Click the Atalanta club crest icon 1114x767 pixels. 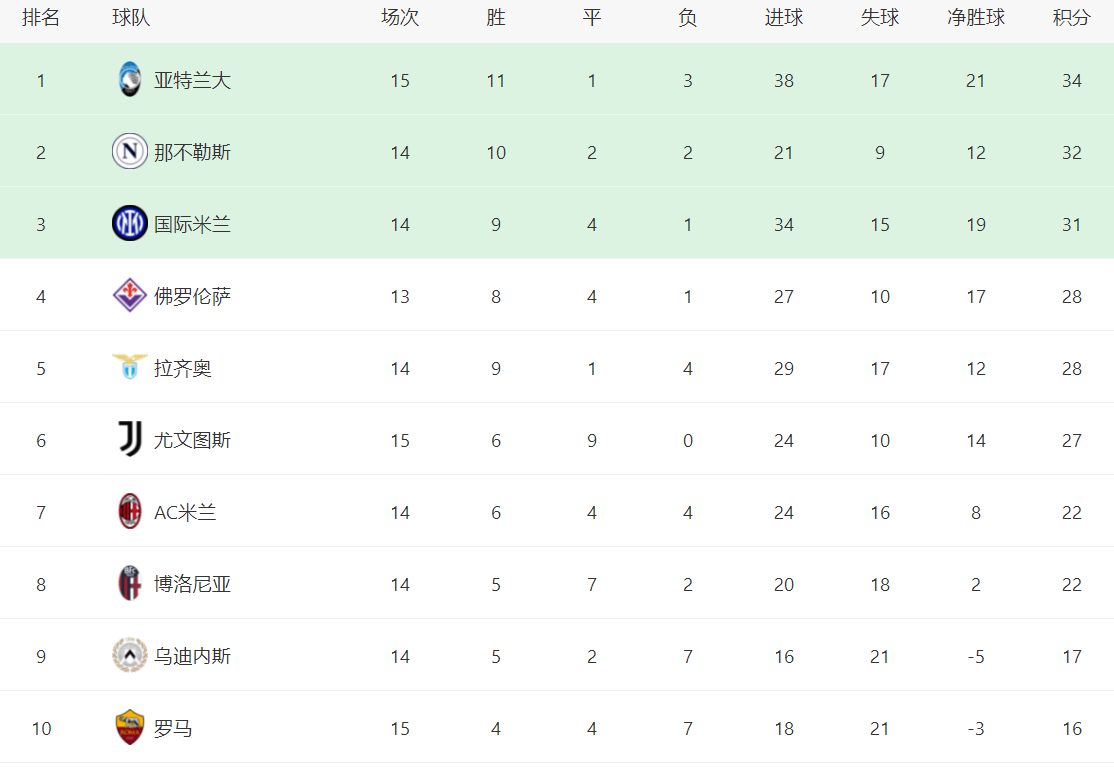[130, 80]
